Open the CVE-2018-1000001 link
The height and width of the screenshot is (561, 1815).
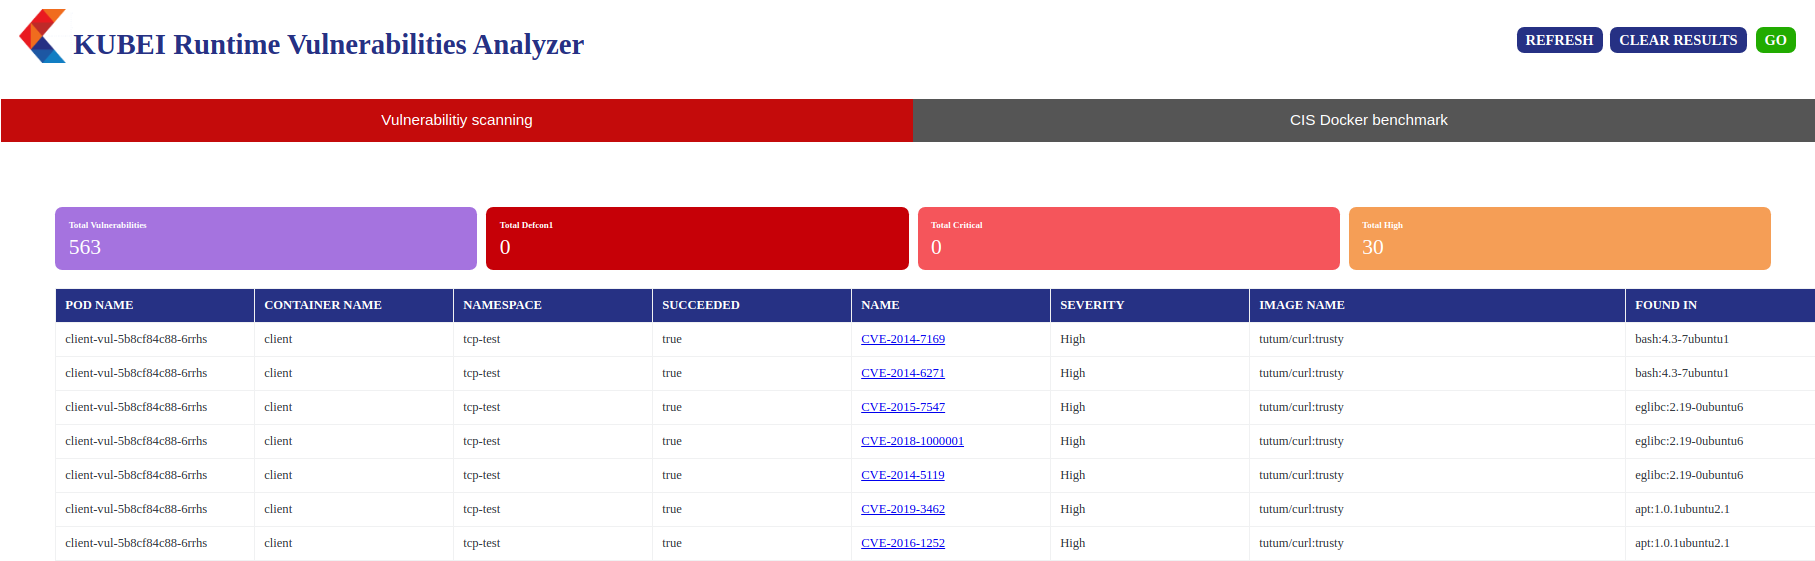pos(912,441)
